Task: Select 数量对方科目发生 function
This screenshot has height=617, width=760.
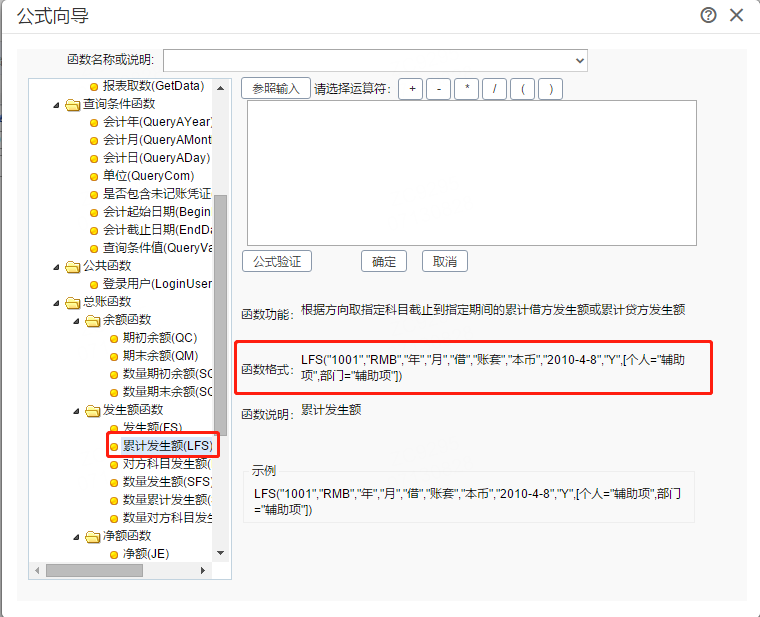Action: coord(167,518)
